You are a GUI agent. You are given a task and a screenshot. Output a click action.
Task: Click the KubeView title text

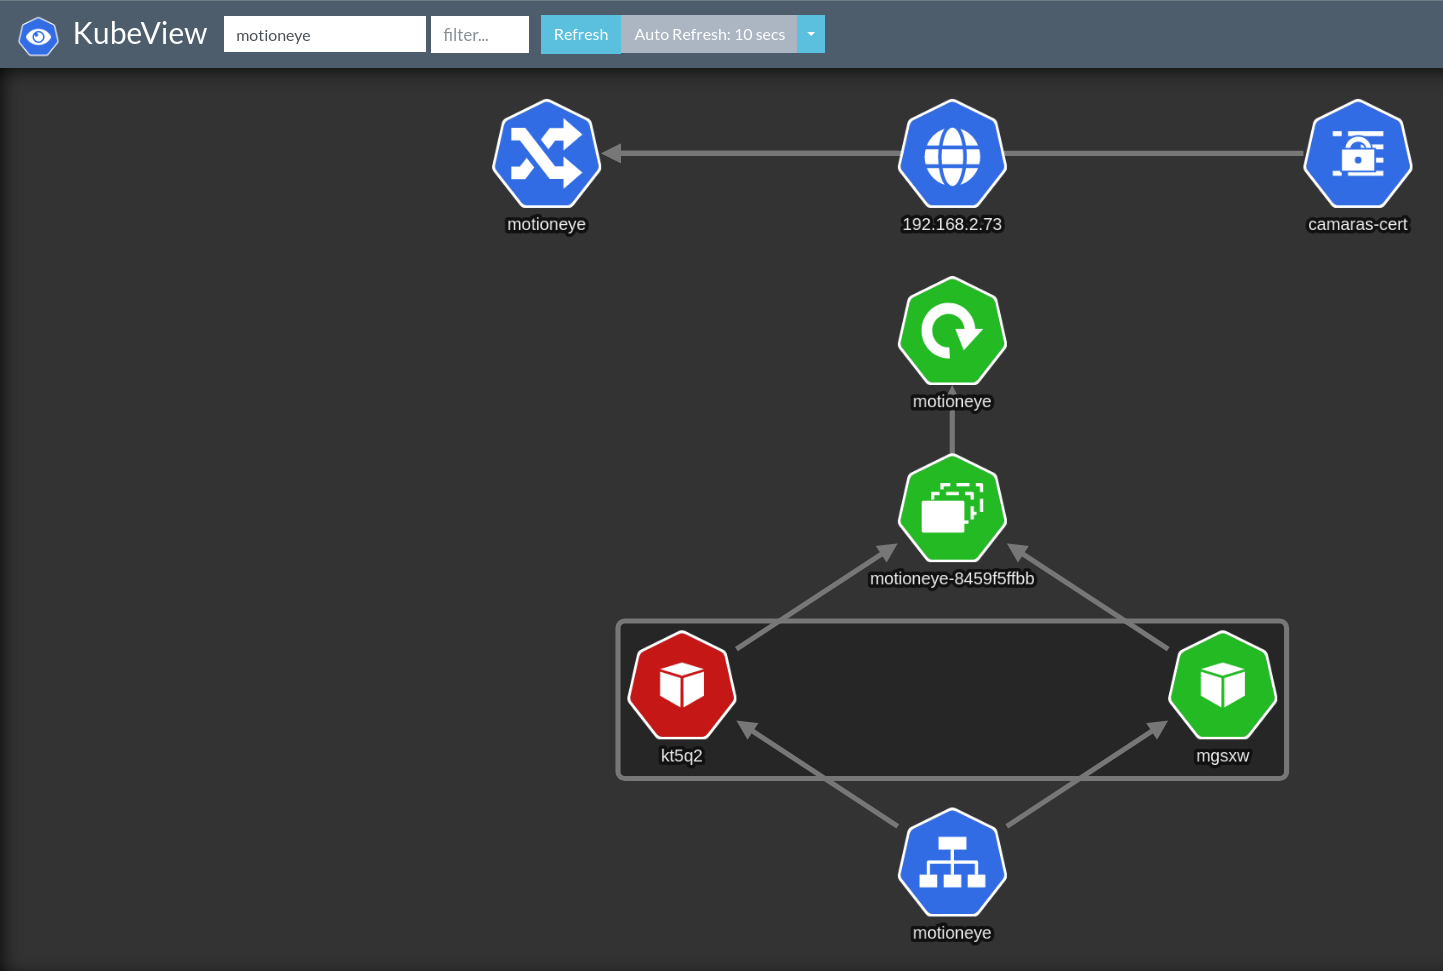pos(140,34)
